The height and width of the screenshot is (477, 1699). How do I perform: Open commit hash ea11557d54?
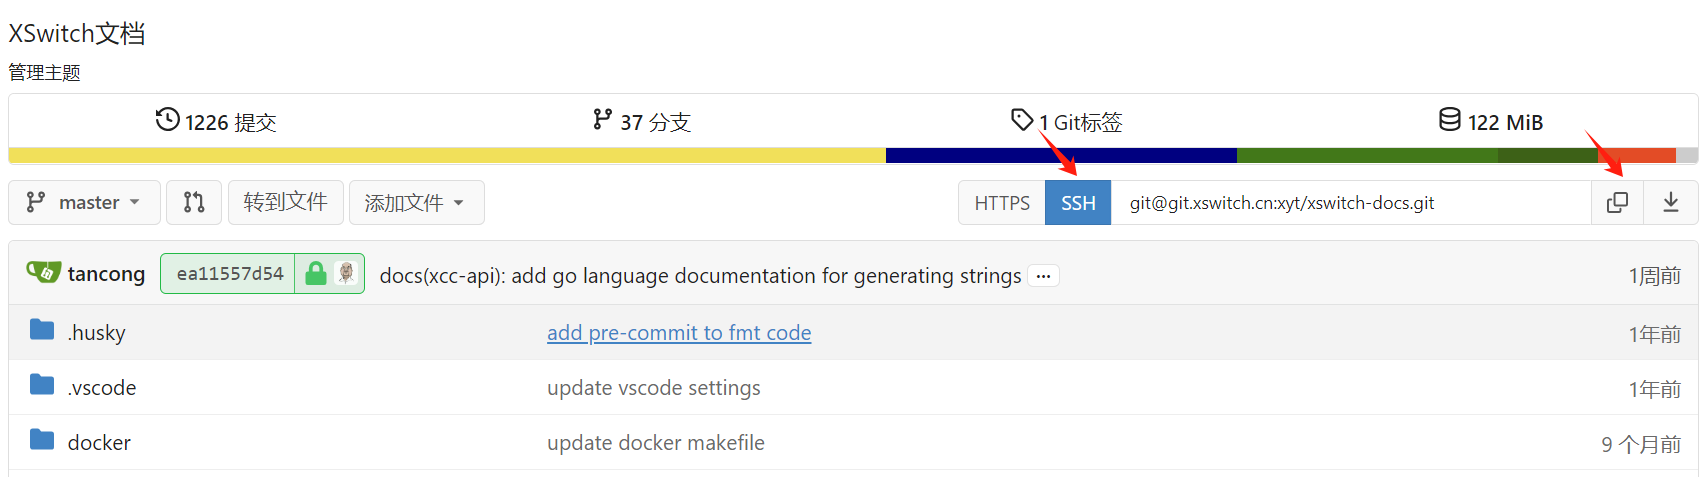[229, 274]
